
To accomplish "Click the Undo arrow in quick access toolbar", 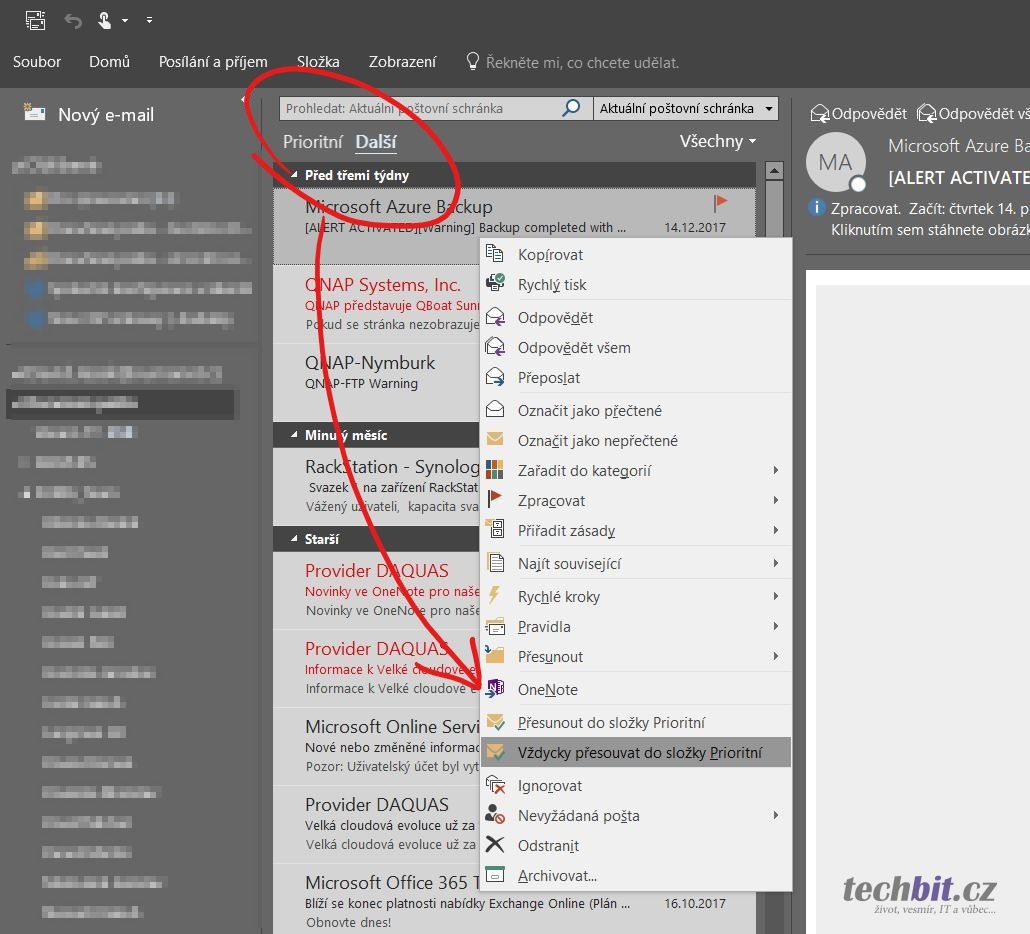I will 73,20.
